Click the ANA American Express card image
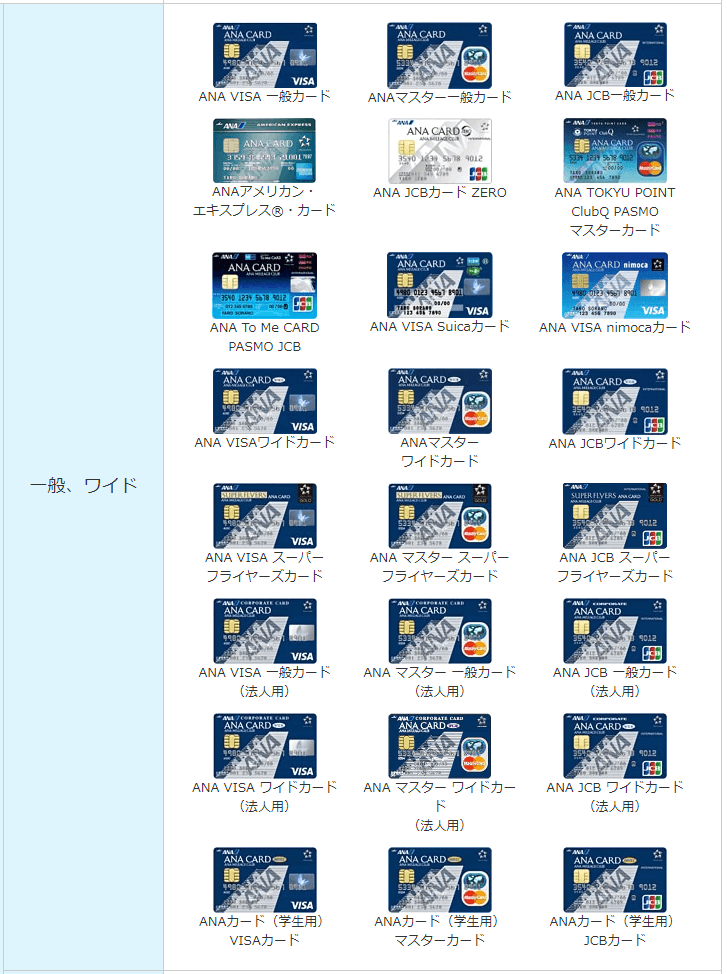Image resolution: width=727 pixels, height=974 pixels. pyautogui.click(x=264, y=151)
